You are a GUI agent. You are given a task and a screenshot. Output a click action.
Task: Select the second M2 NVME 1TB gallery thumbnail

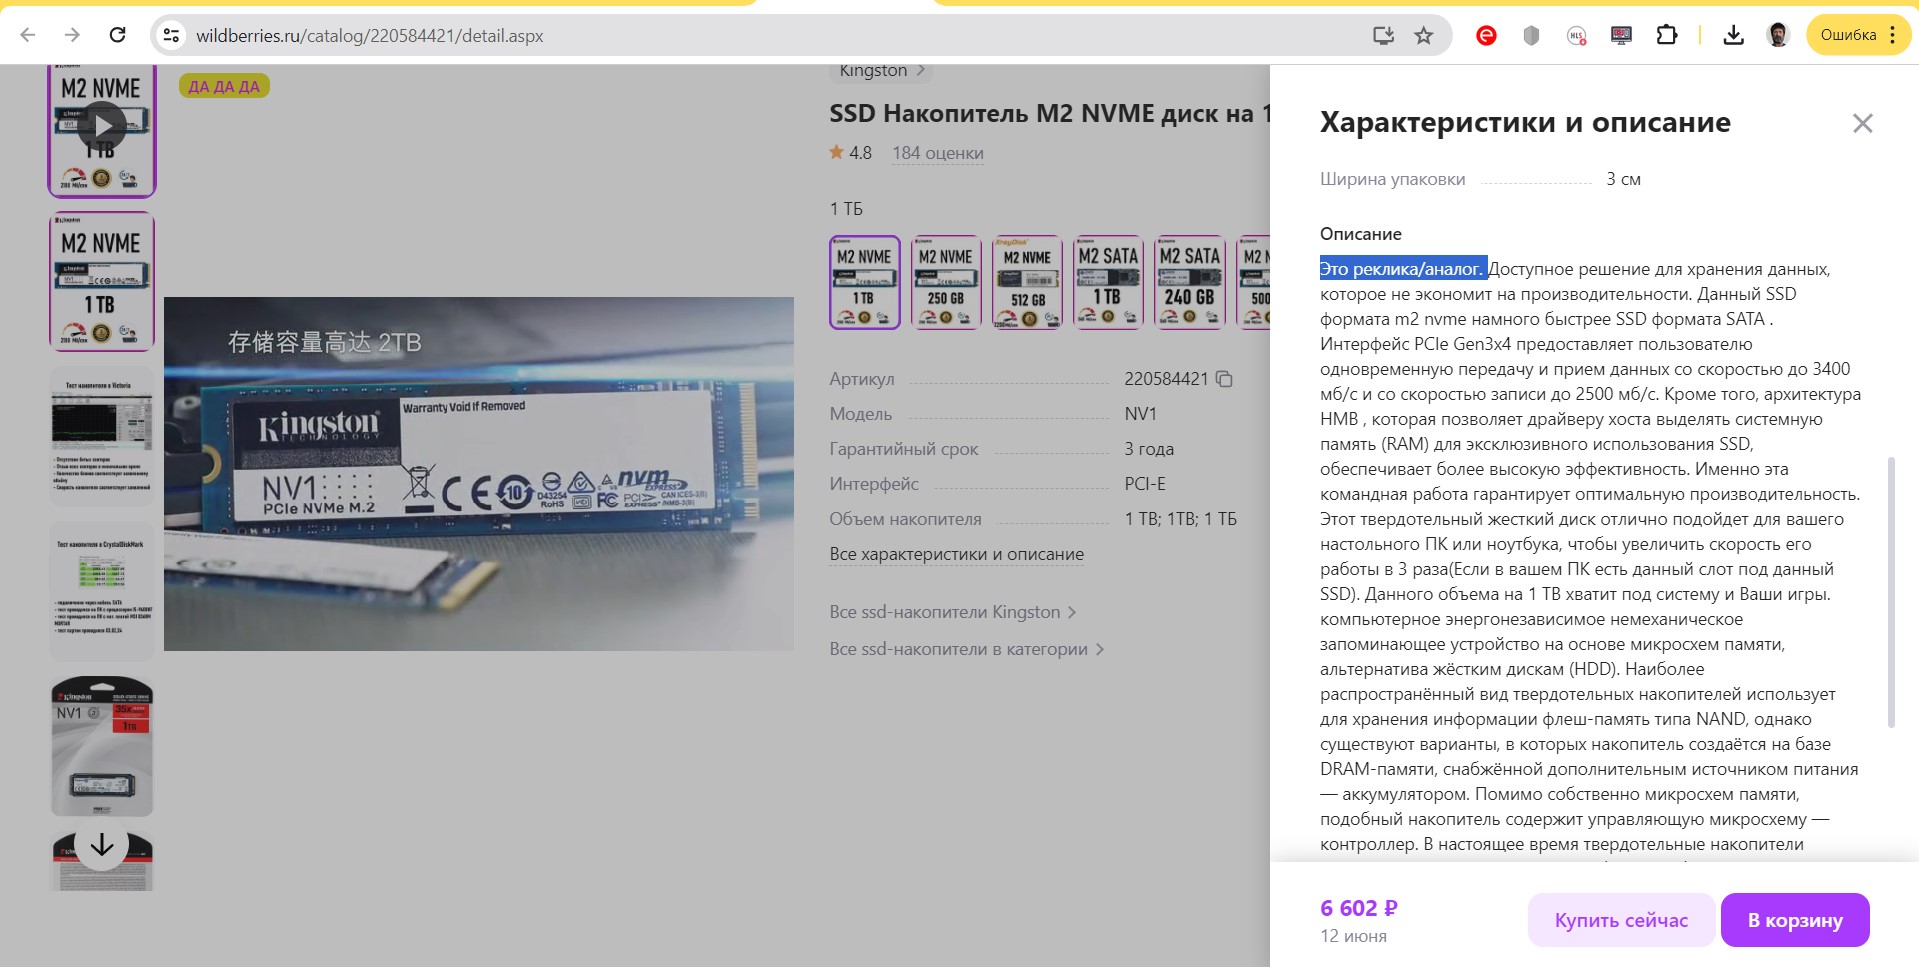[102, 281]
